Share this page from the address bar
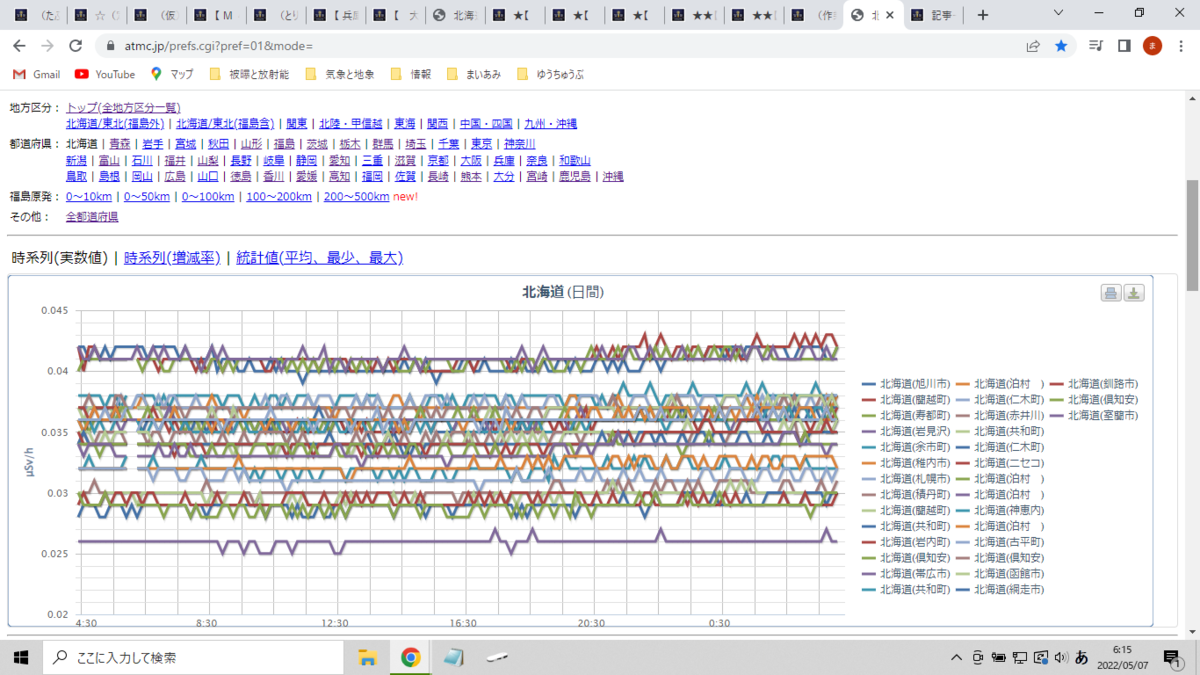This screenshot has width=1200, height=675. click(1033, 46)
